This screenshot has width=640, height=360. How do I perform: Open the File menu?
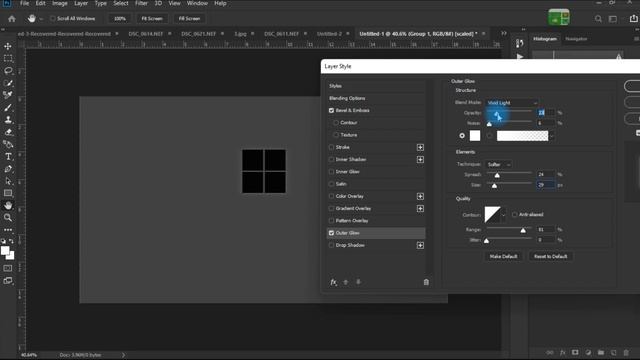coord(24,3)
